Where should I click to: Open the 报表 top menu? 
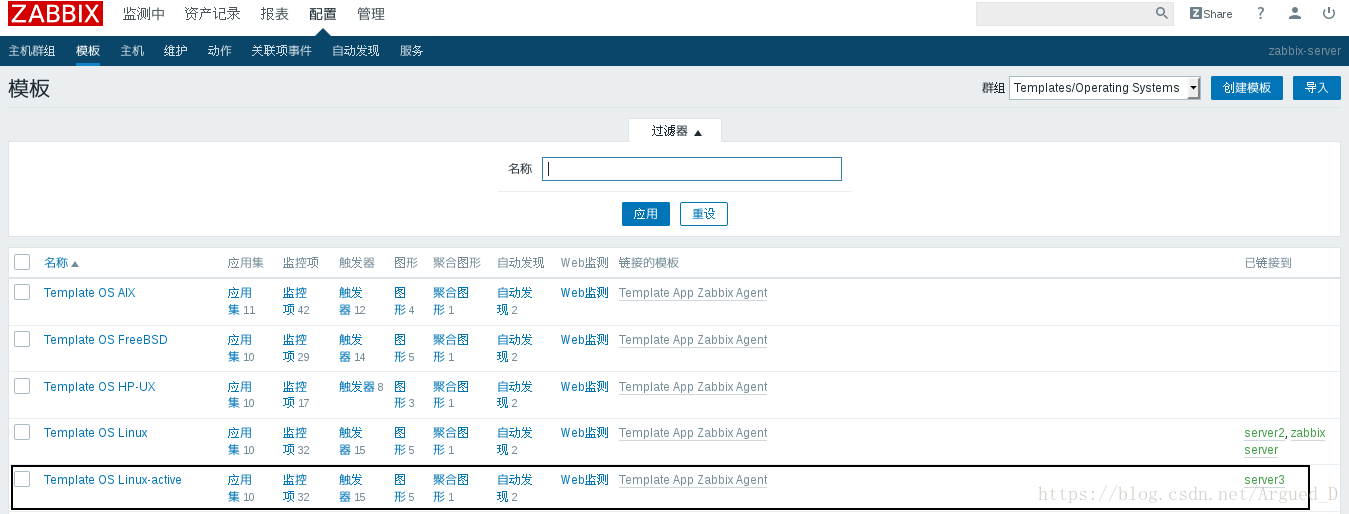[274, 14]
